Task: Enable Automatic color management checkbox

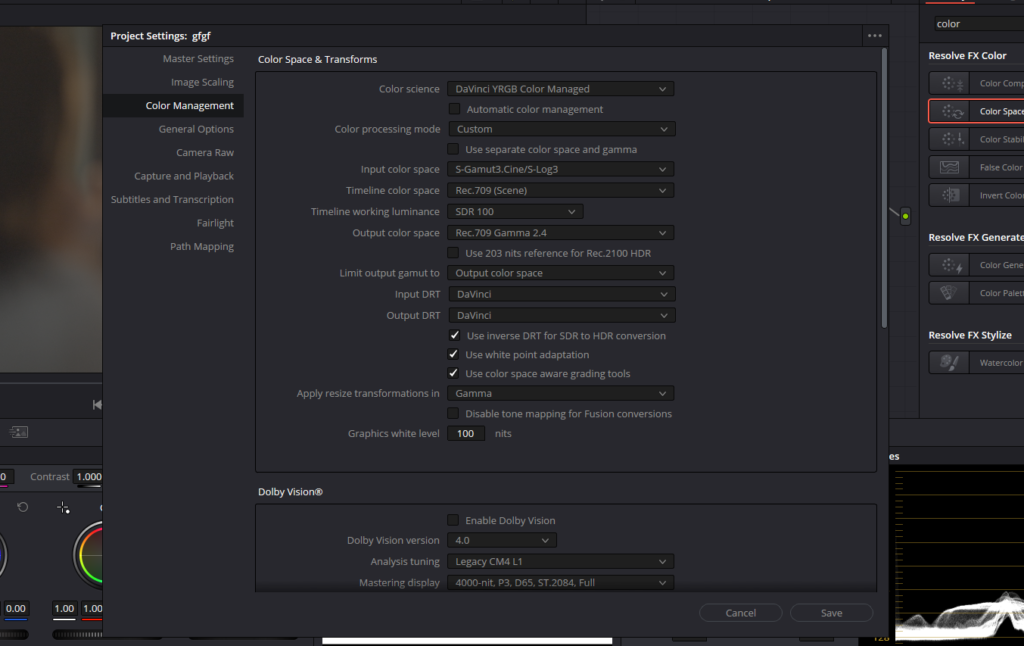Action: pyautogui.click(x=454, y=109)
